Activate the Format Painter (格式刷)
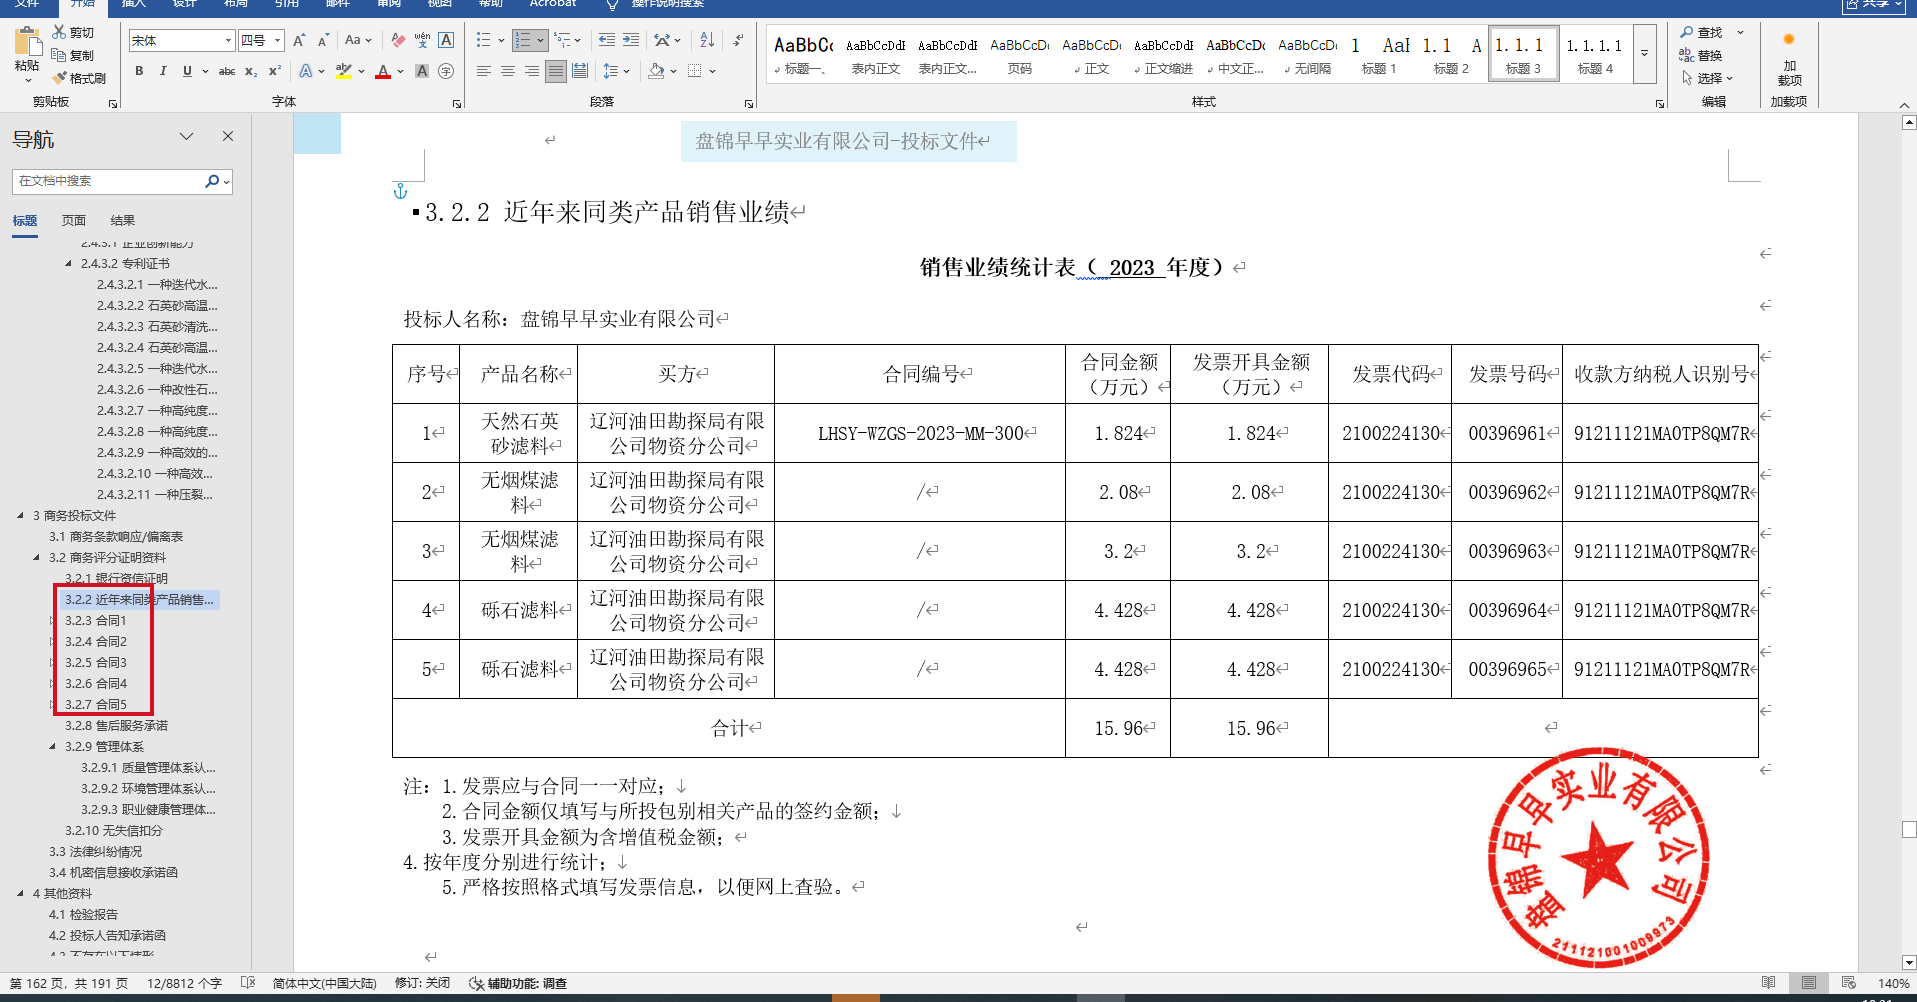The image size is (1917, 1002). pos(79,78)
